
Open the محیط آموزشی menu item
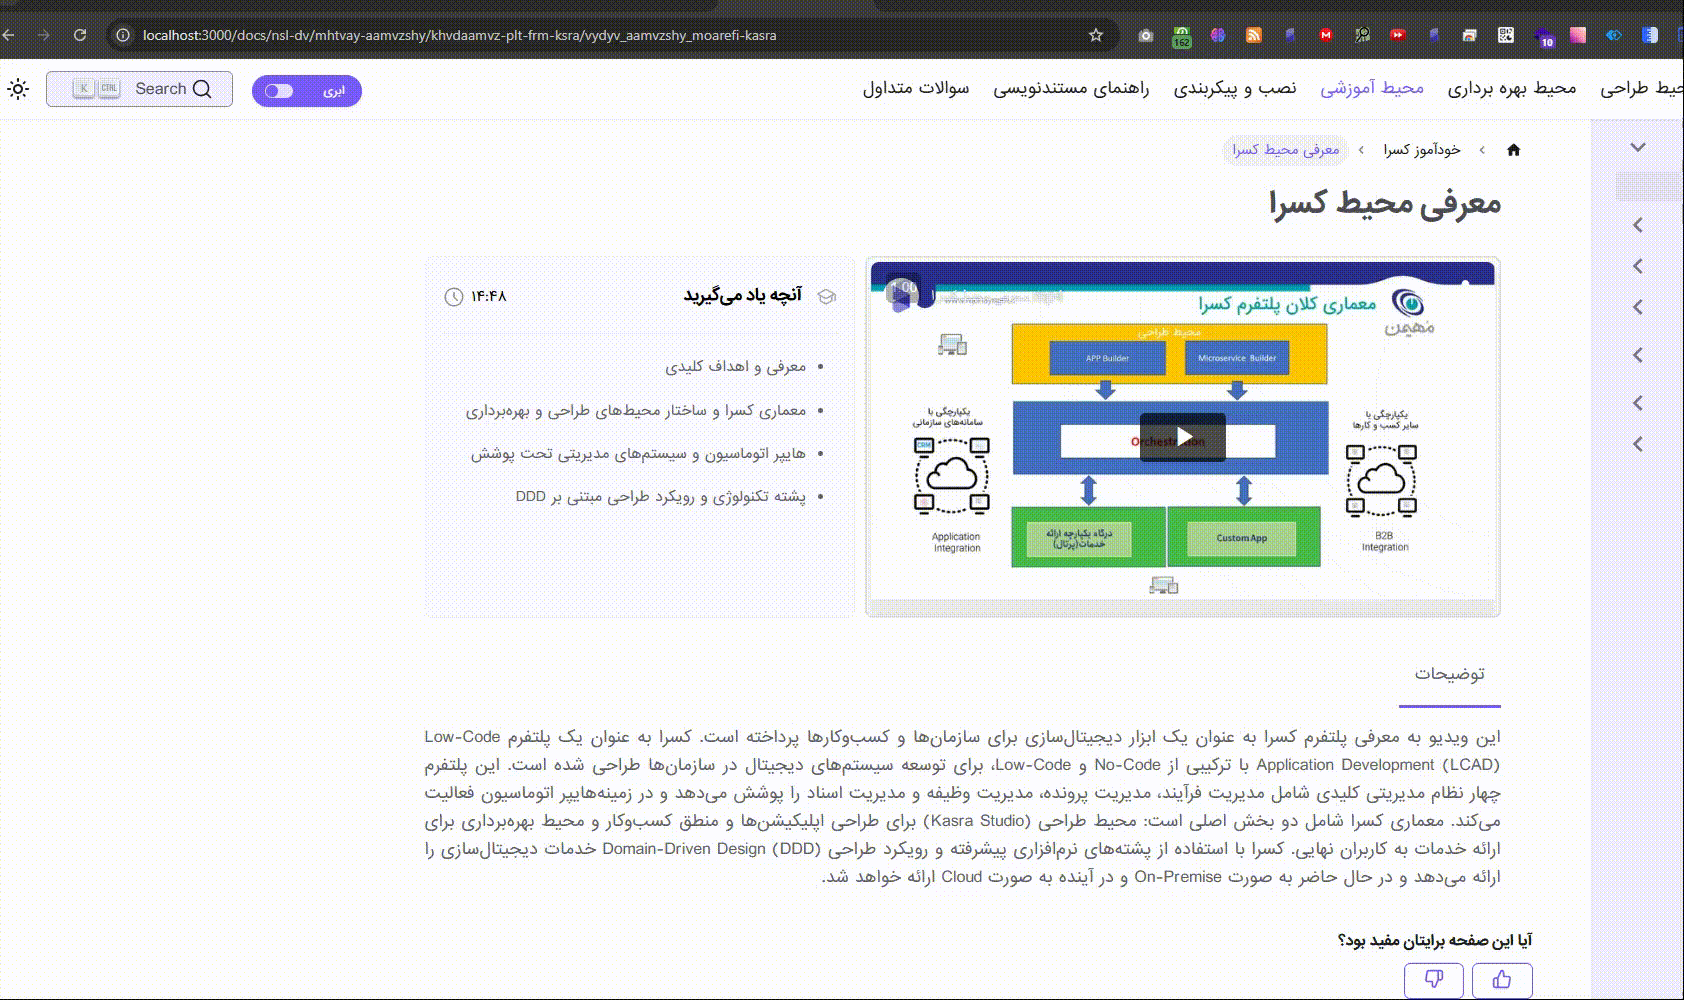[1371, 88]
